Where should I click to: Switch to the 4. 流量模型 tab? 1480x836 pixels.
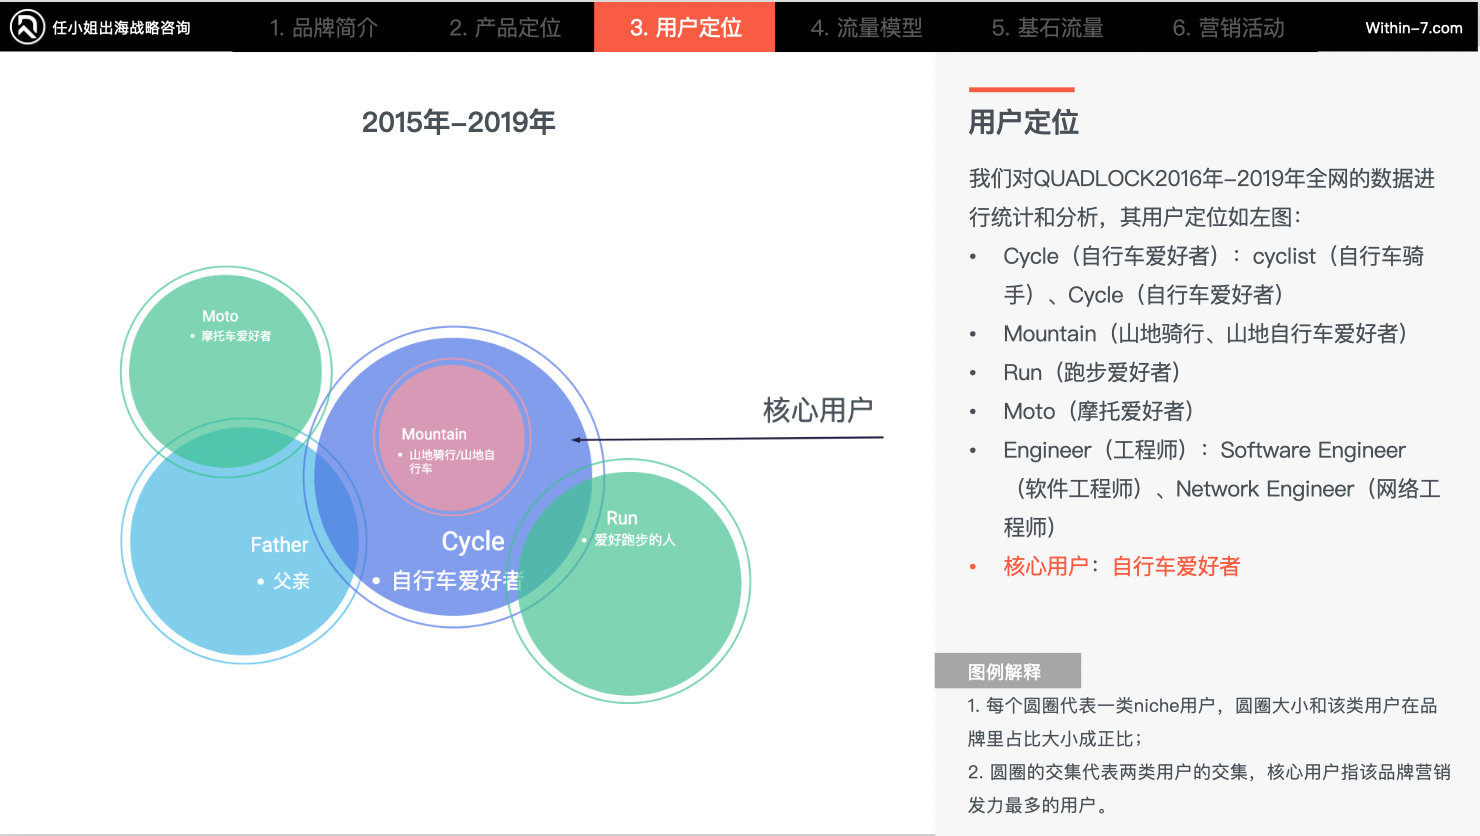pyautogui.click(x=866, y=27)
